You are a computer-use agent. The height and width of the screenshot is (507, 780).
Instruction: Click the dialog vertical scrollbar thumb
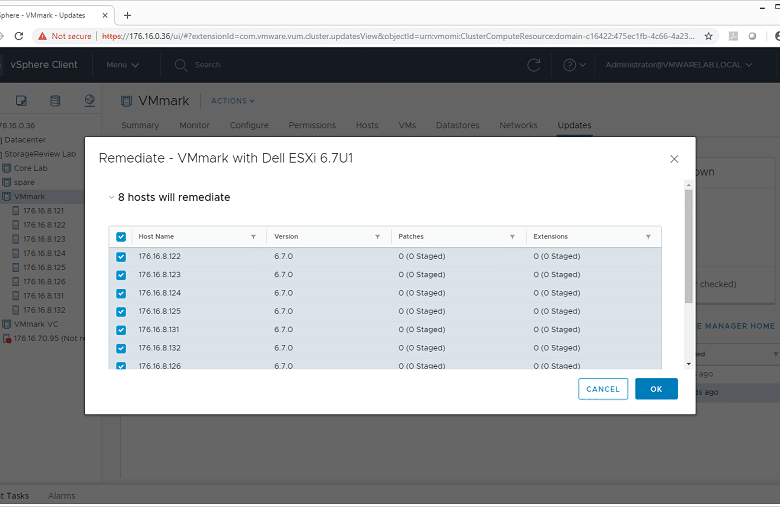click(x=689, y=246)
